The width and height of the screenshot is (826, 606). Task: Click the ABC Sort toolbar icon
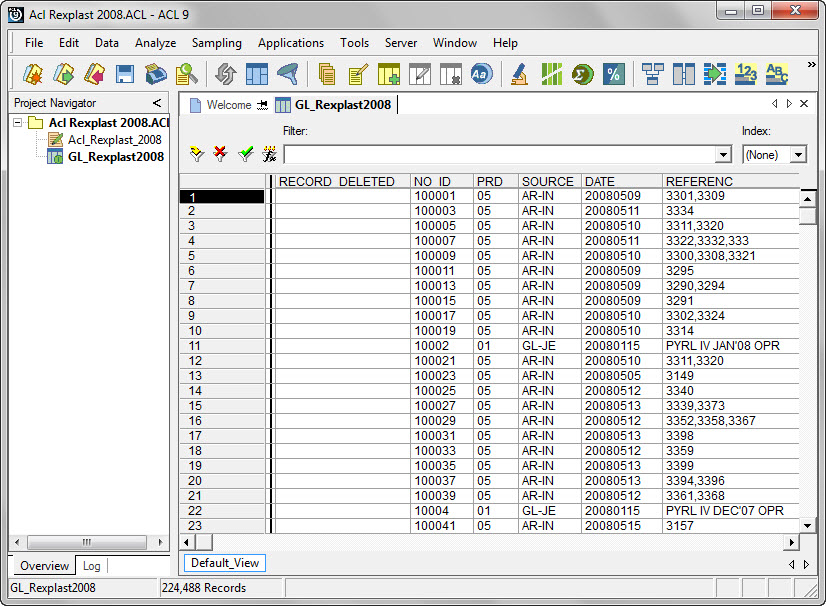pos(776,74)
